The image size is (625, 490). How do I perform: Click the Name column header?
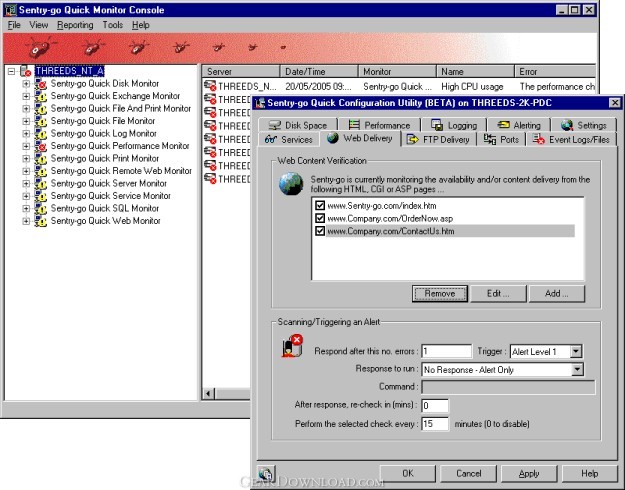pos(475,72)
